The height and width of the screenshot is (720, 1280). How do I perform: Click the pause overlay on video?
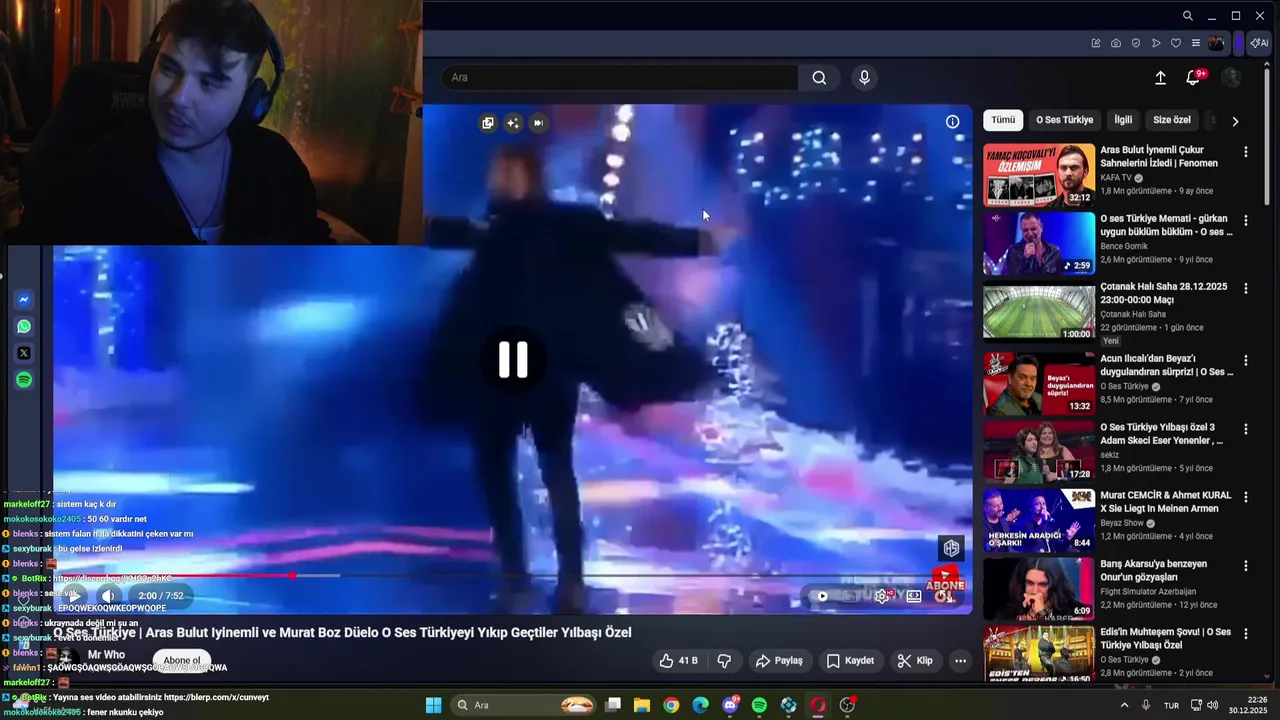(x=513, y=360)
